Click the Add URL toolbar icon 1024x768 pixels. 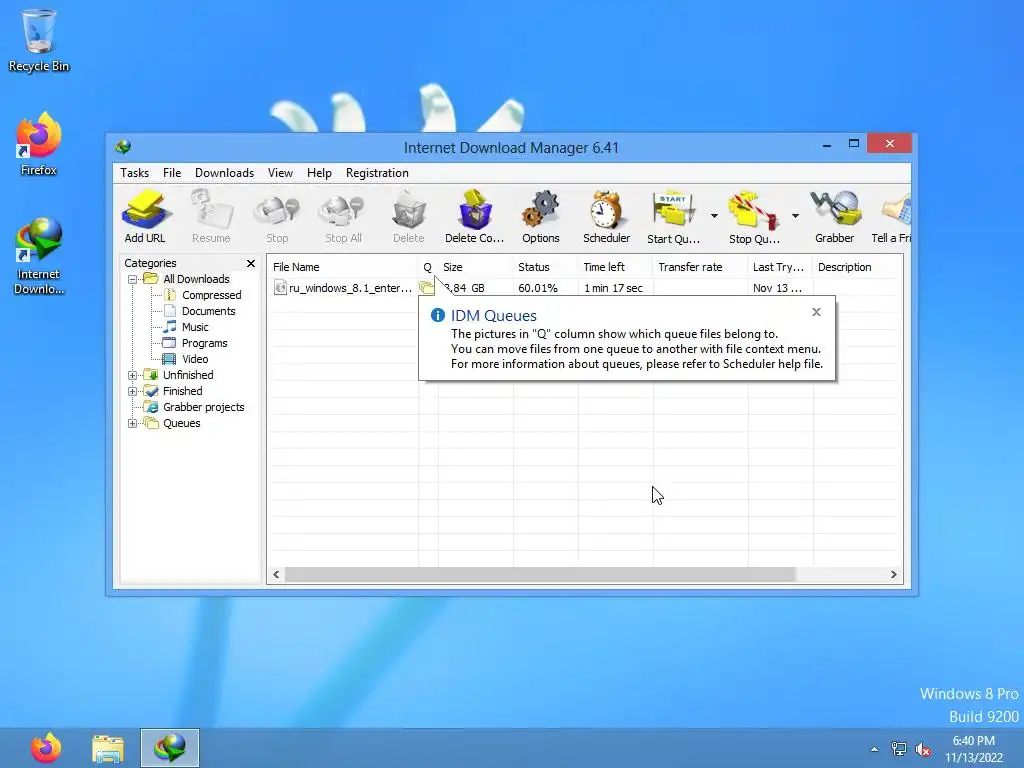tap(145, 217)
